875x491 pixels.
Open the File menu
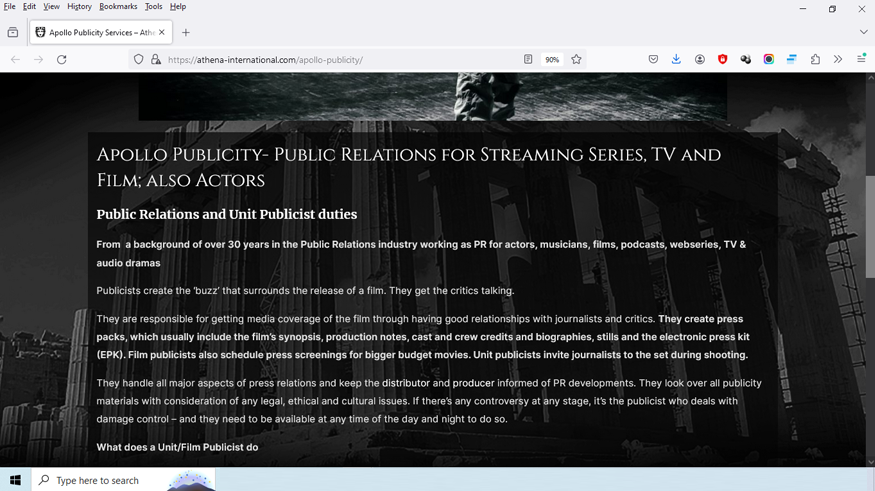click(9, 7)
